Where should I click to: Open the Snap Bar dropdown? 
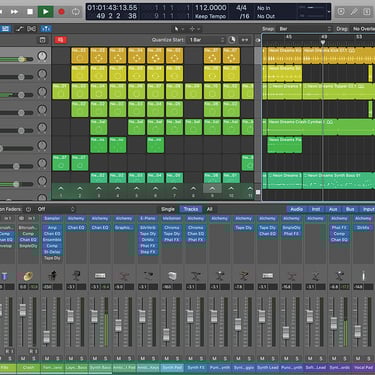(305, 29)
